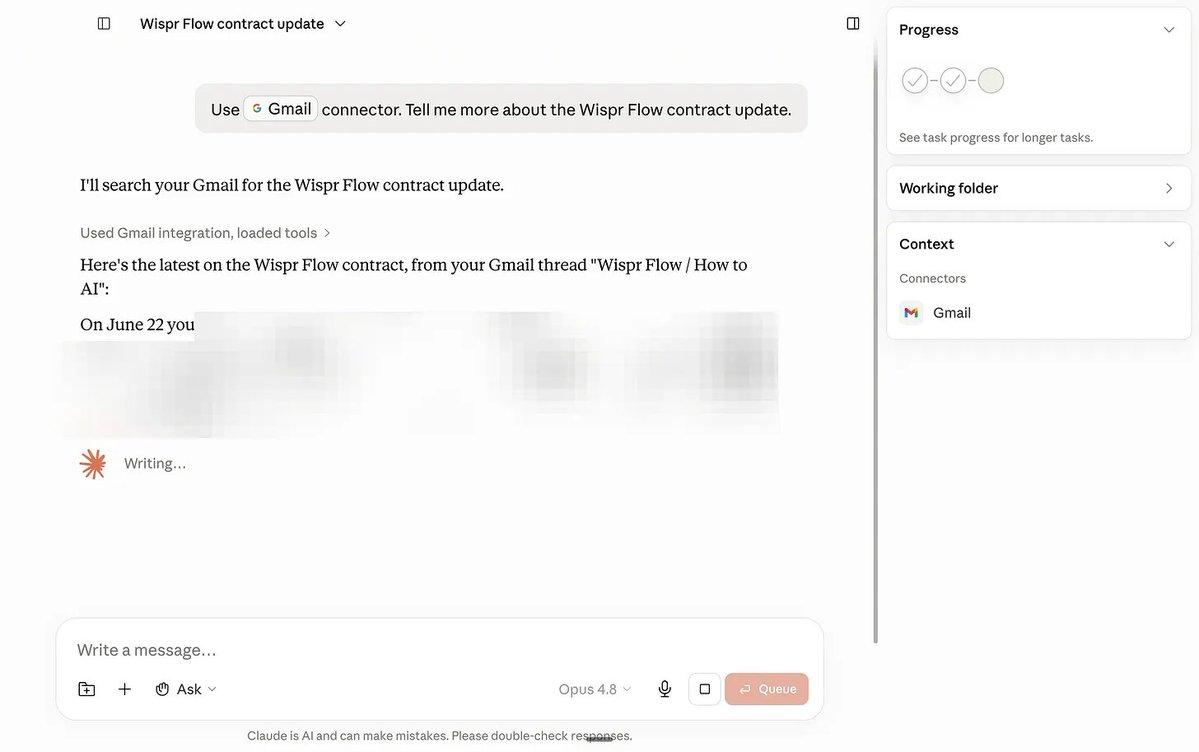1199x752 pixels.
Task: Open the Opus 4.8 model selector
Action: tap(595, 689)
